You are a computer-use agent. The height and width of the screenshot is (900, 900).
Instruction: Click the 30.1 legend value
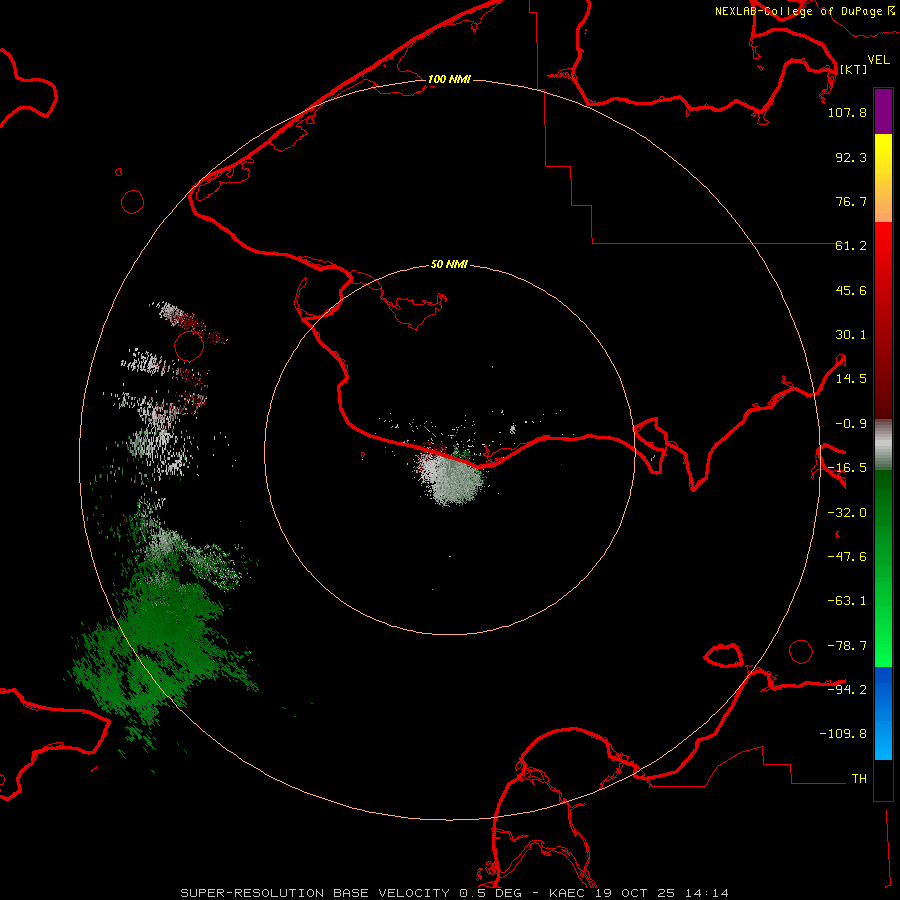851,335
